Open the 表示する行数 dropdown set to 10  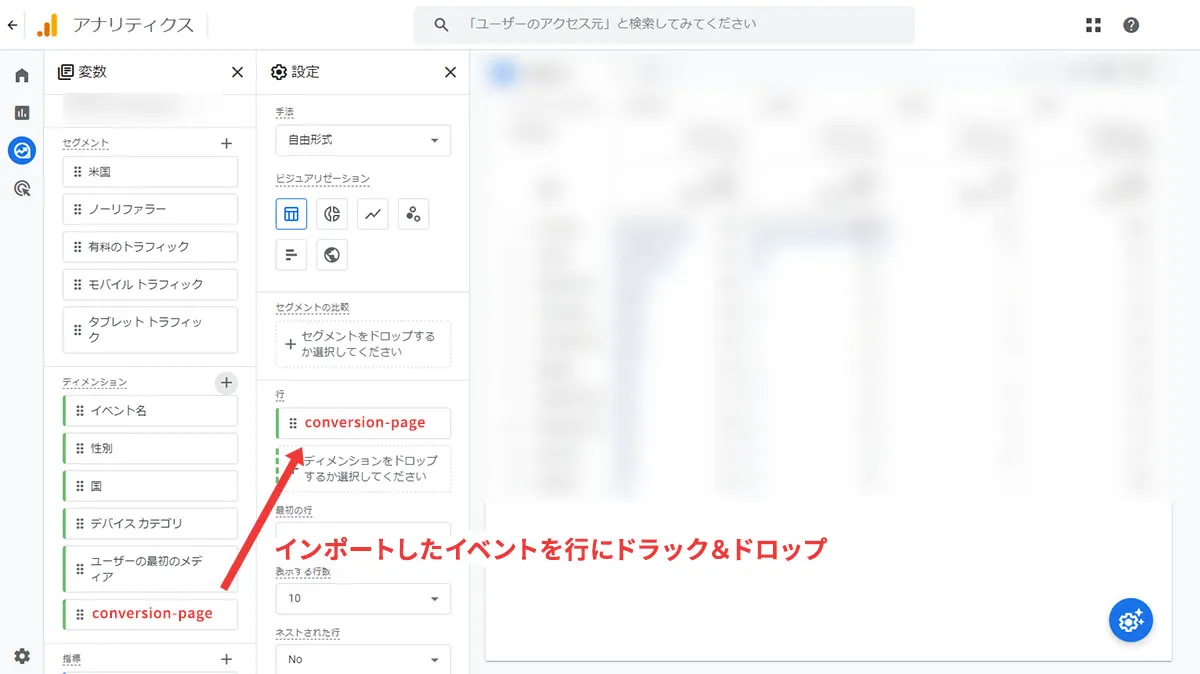pos(362,598)
